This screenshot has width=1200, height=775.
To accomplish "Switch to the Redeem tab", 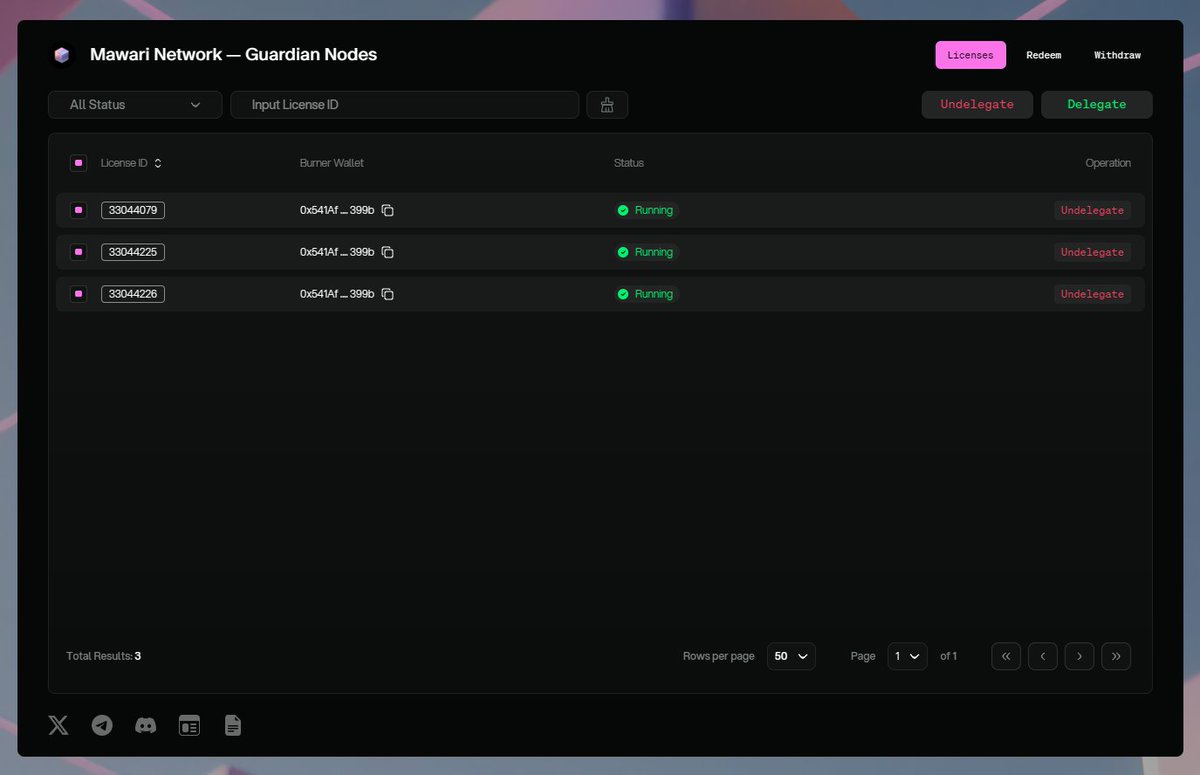I will [x=1043, y=55].
